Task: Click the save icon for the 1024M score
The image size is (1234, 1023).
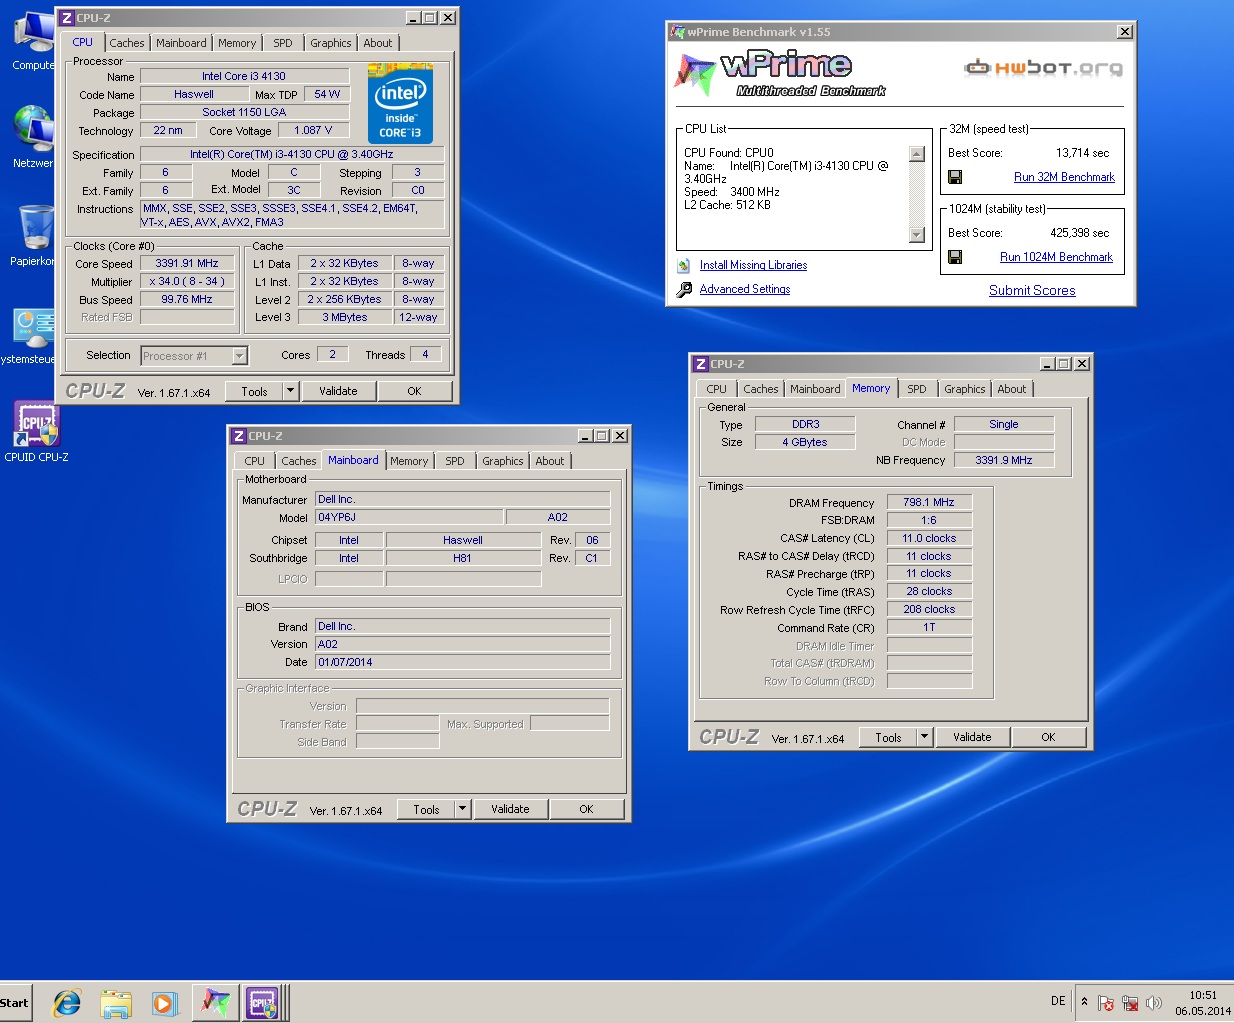Action: [x=955, y=257]
